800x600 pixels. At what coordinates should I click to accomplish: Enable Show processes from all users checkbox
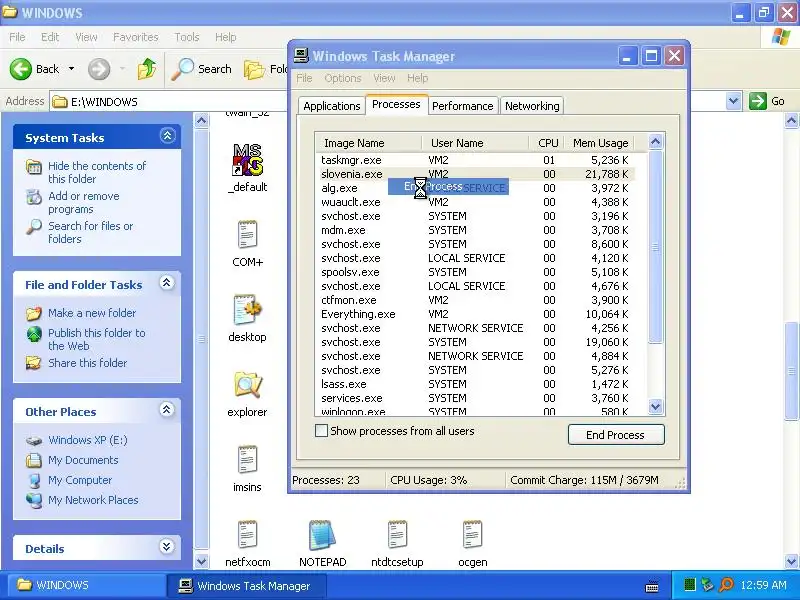[x=321, y=431]
